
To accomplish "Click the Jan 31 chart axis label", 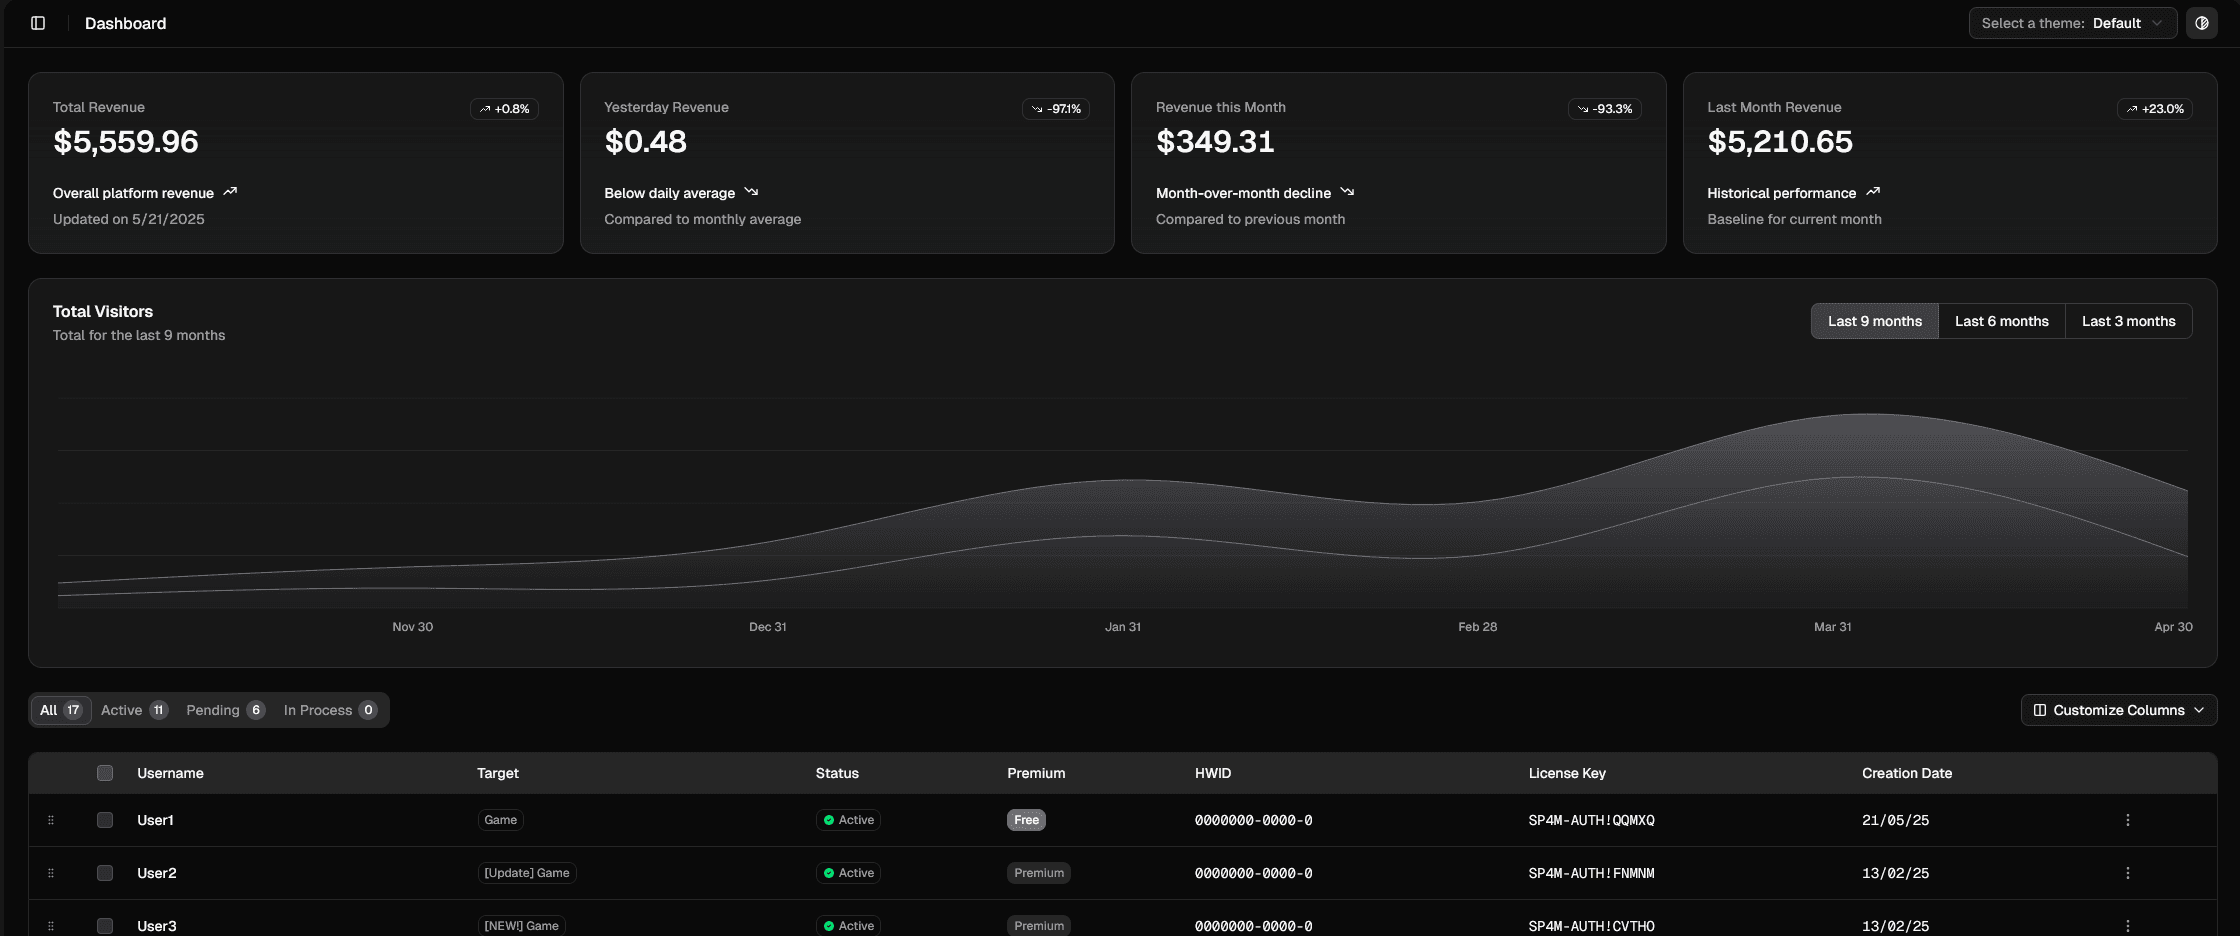I will (1123, 627).
